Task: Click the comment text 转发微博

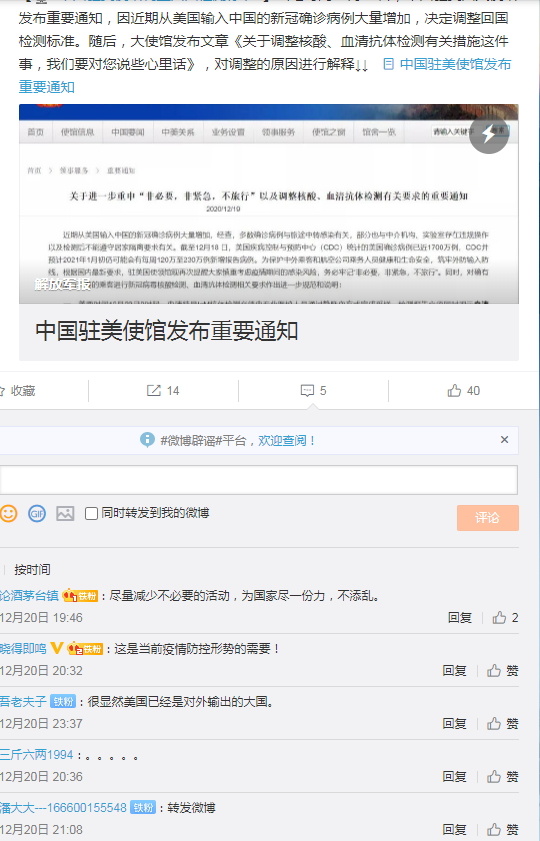Action: [191, 808]
